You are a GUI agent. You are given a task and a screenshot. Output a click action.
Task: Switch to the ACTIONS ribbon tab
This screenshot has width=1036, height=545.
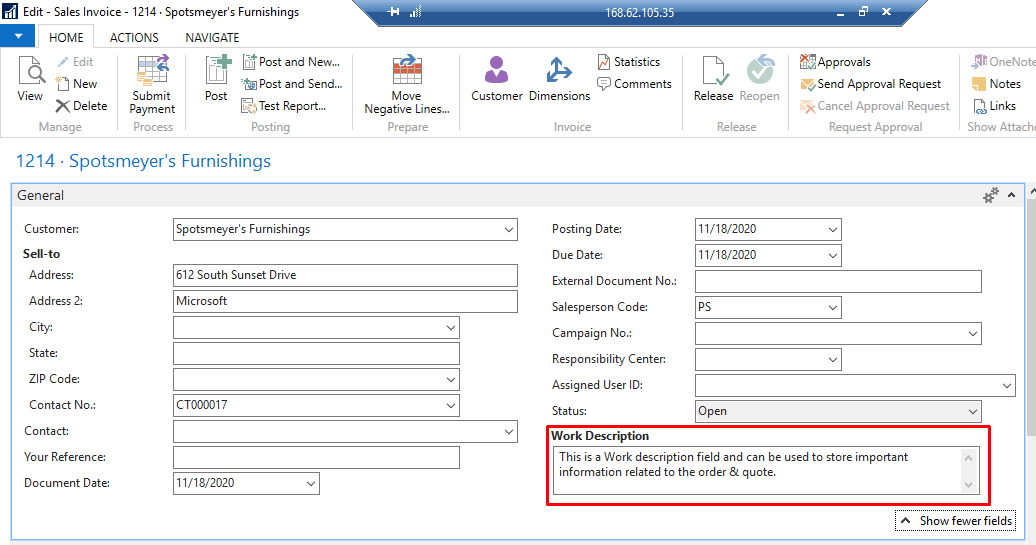[x=134, y=38]
